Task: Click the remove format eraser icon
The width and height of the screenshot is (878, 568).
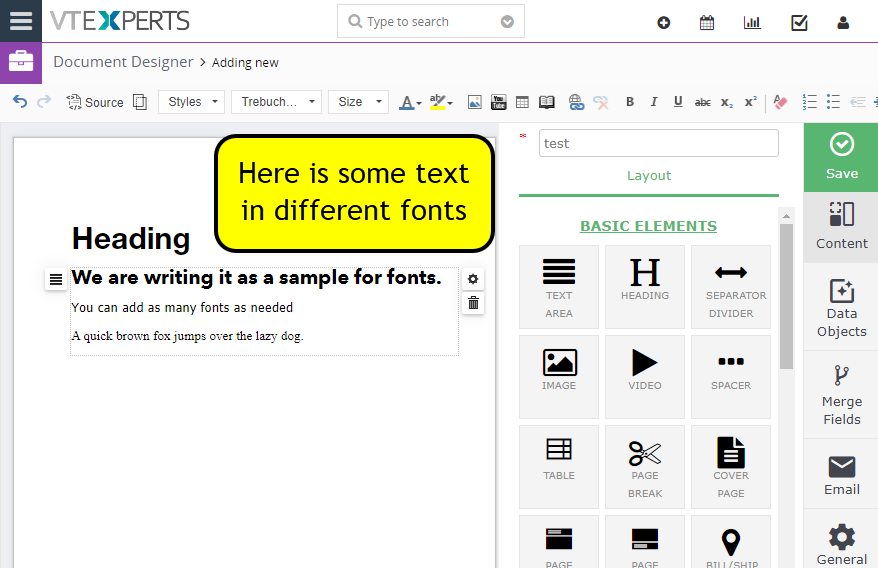Action: (780, 102)
